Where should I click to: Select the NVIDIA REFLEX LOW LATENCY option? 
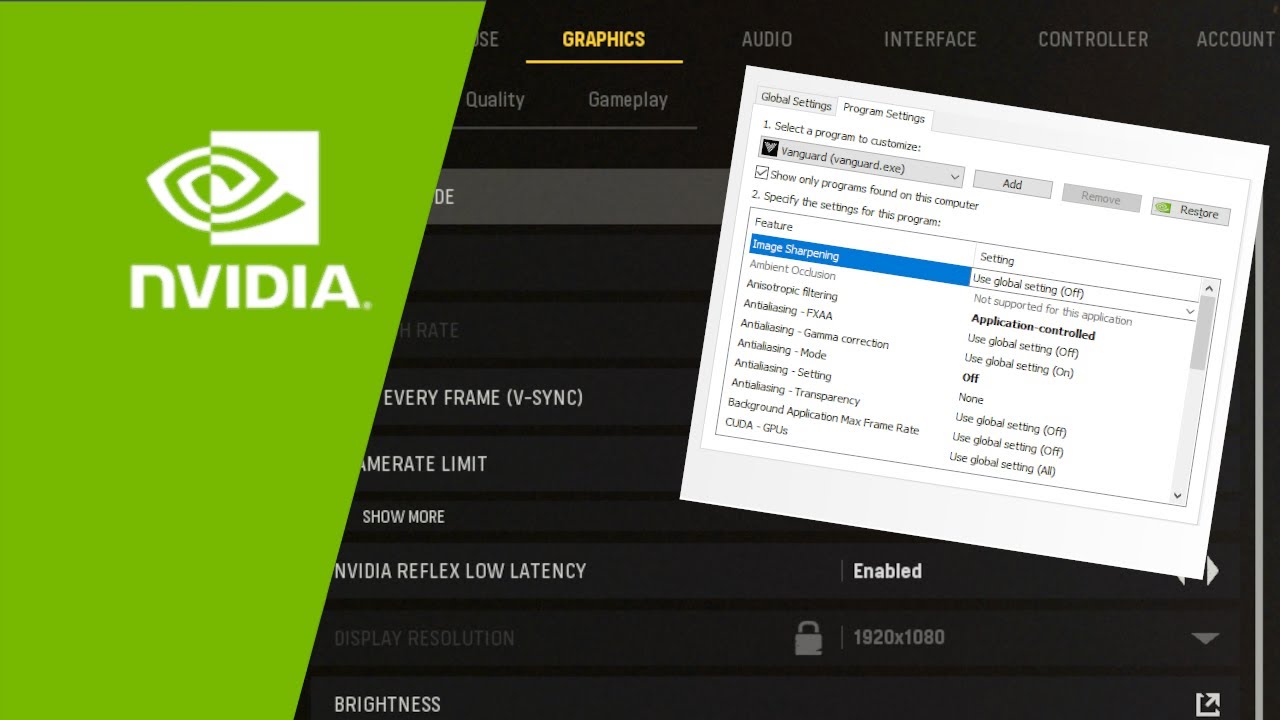pos(460,571)
